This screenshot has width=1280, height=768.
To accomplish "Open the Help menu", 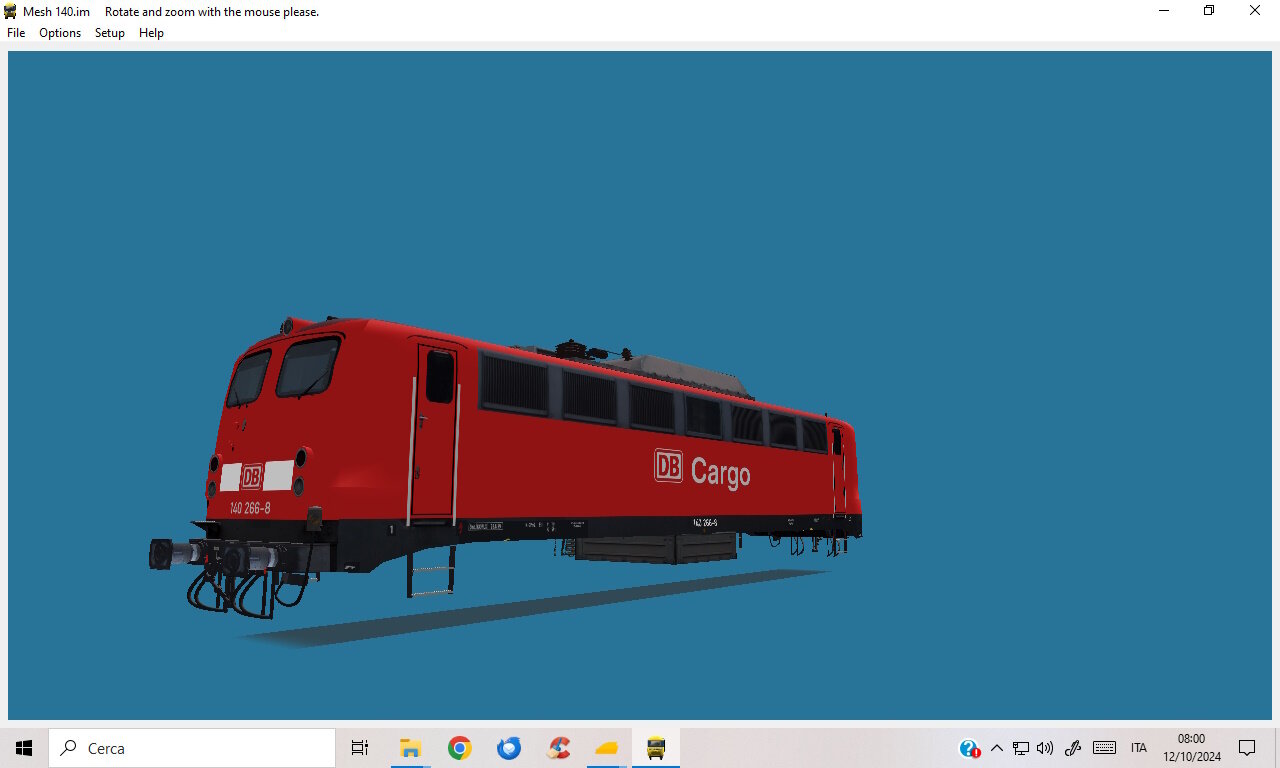I will [151, 33].
